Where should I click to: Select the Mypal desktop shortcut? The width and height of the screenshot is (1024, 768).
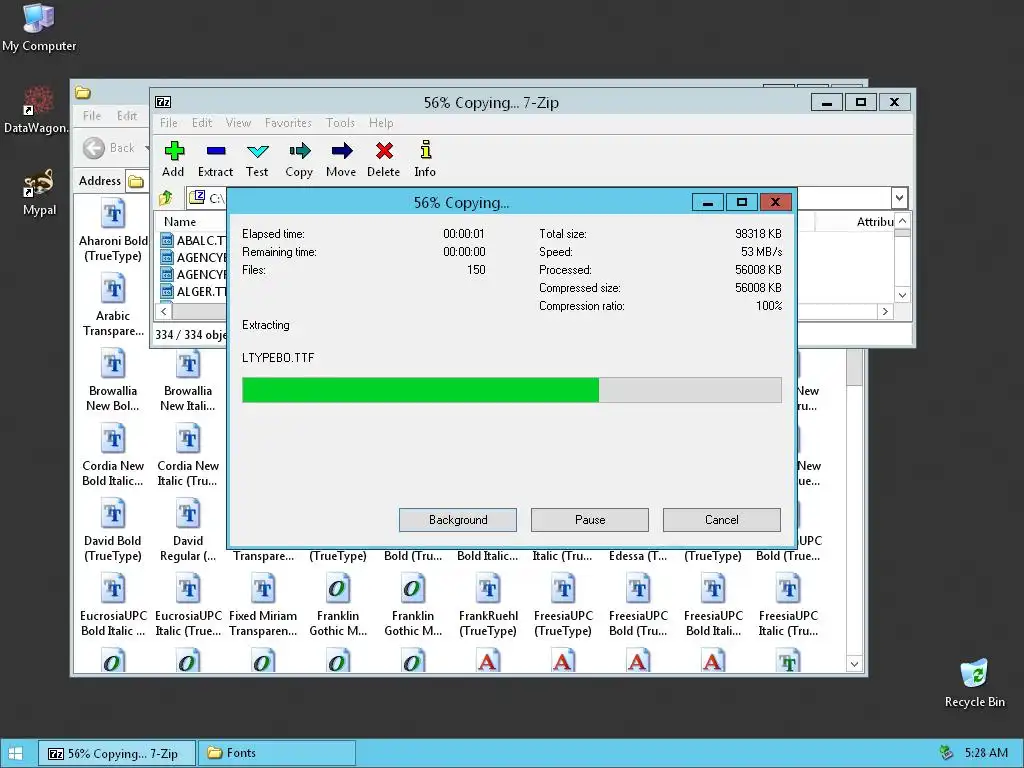point(39,193)
